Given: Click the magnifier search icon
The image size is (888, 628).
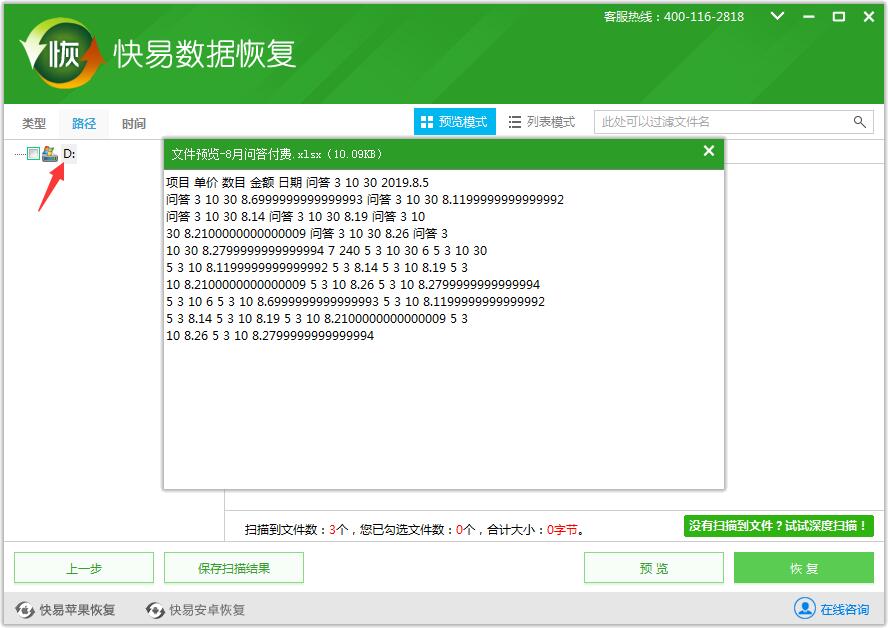Looking at the screenshot, I should [x=858, y=122].
